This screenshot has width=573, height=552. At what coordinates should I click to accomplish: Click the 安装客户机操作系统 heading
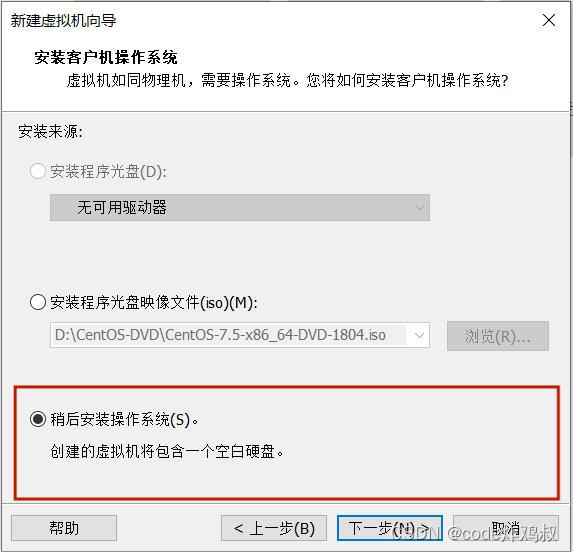tap(106, 57)
